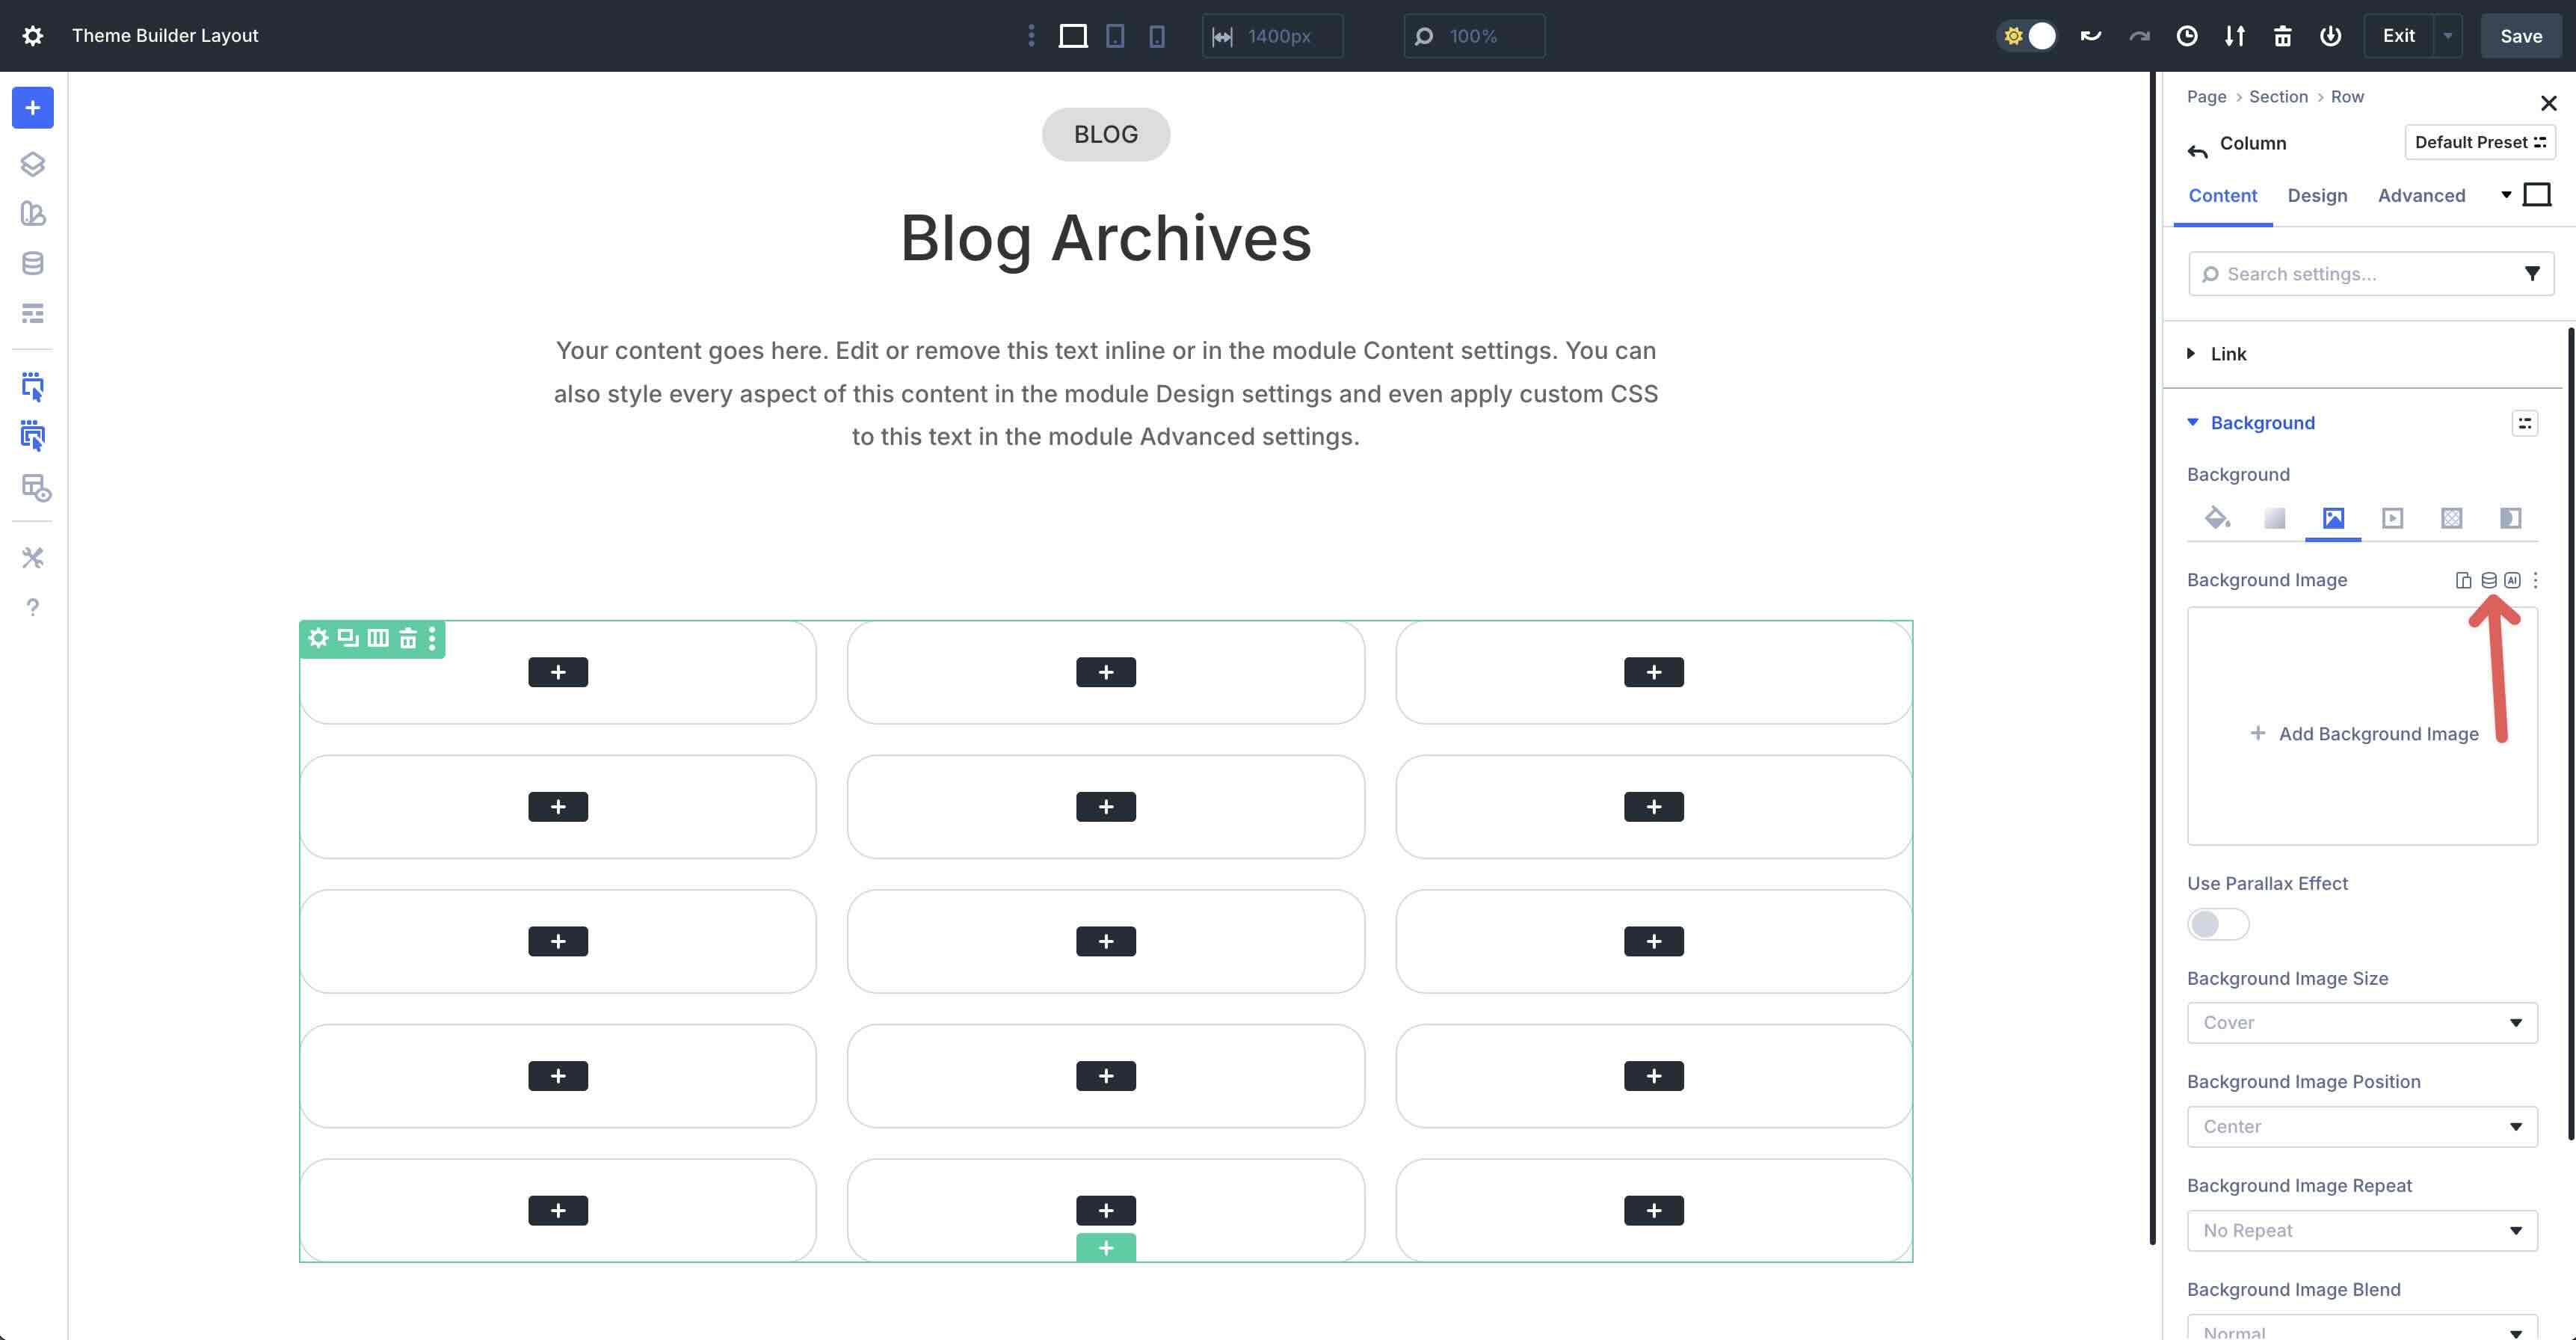The image size is (2576, 1340).
Task: Enable the Use Parallax Effect toggle
Action: tap(2217, 924)
